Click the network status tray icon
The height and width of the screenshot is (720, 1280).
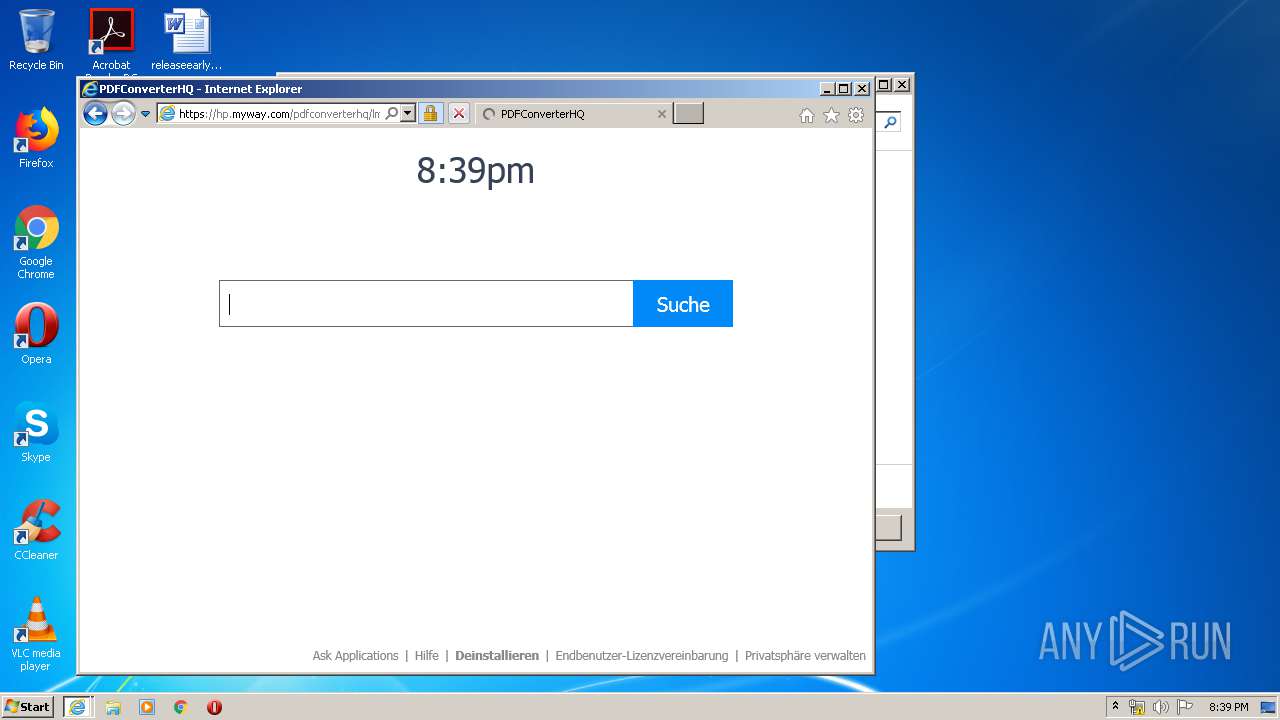tap(1137, 706)
